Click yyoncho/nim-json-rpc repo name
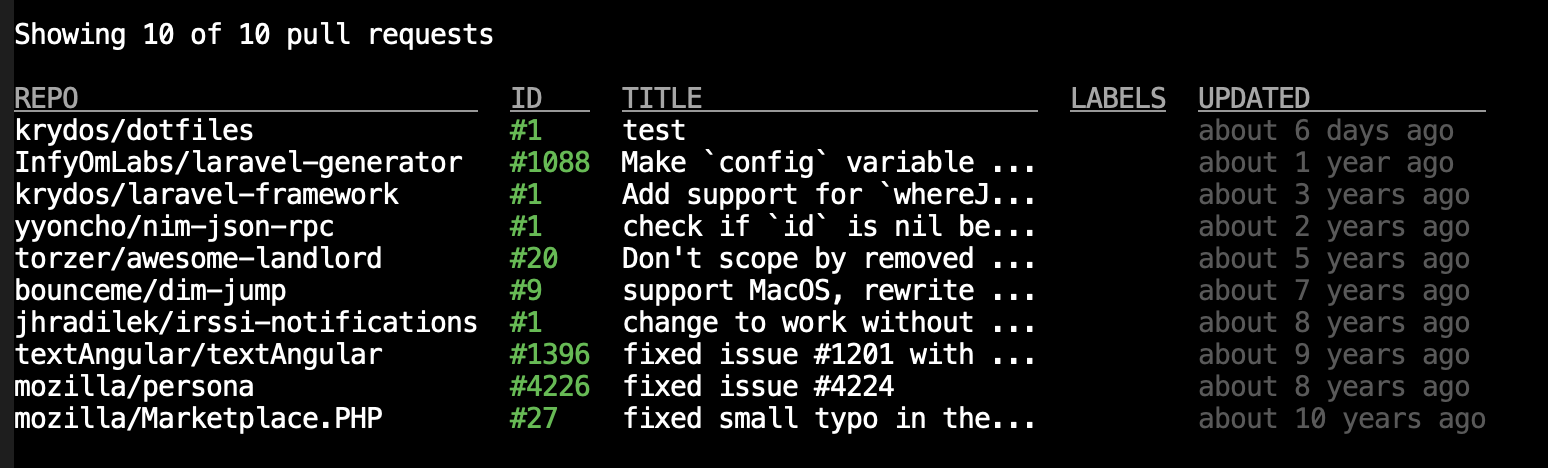The width and height of the screenshot is (1548, 468). coord(174,227)
